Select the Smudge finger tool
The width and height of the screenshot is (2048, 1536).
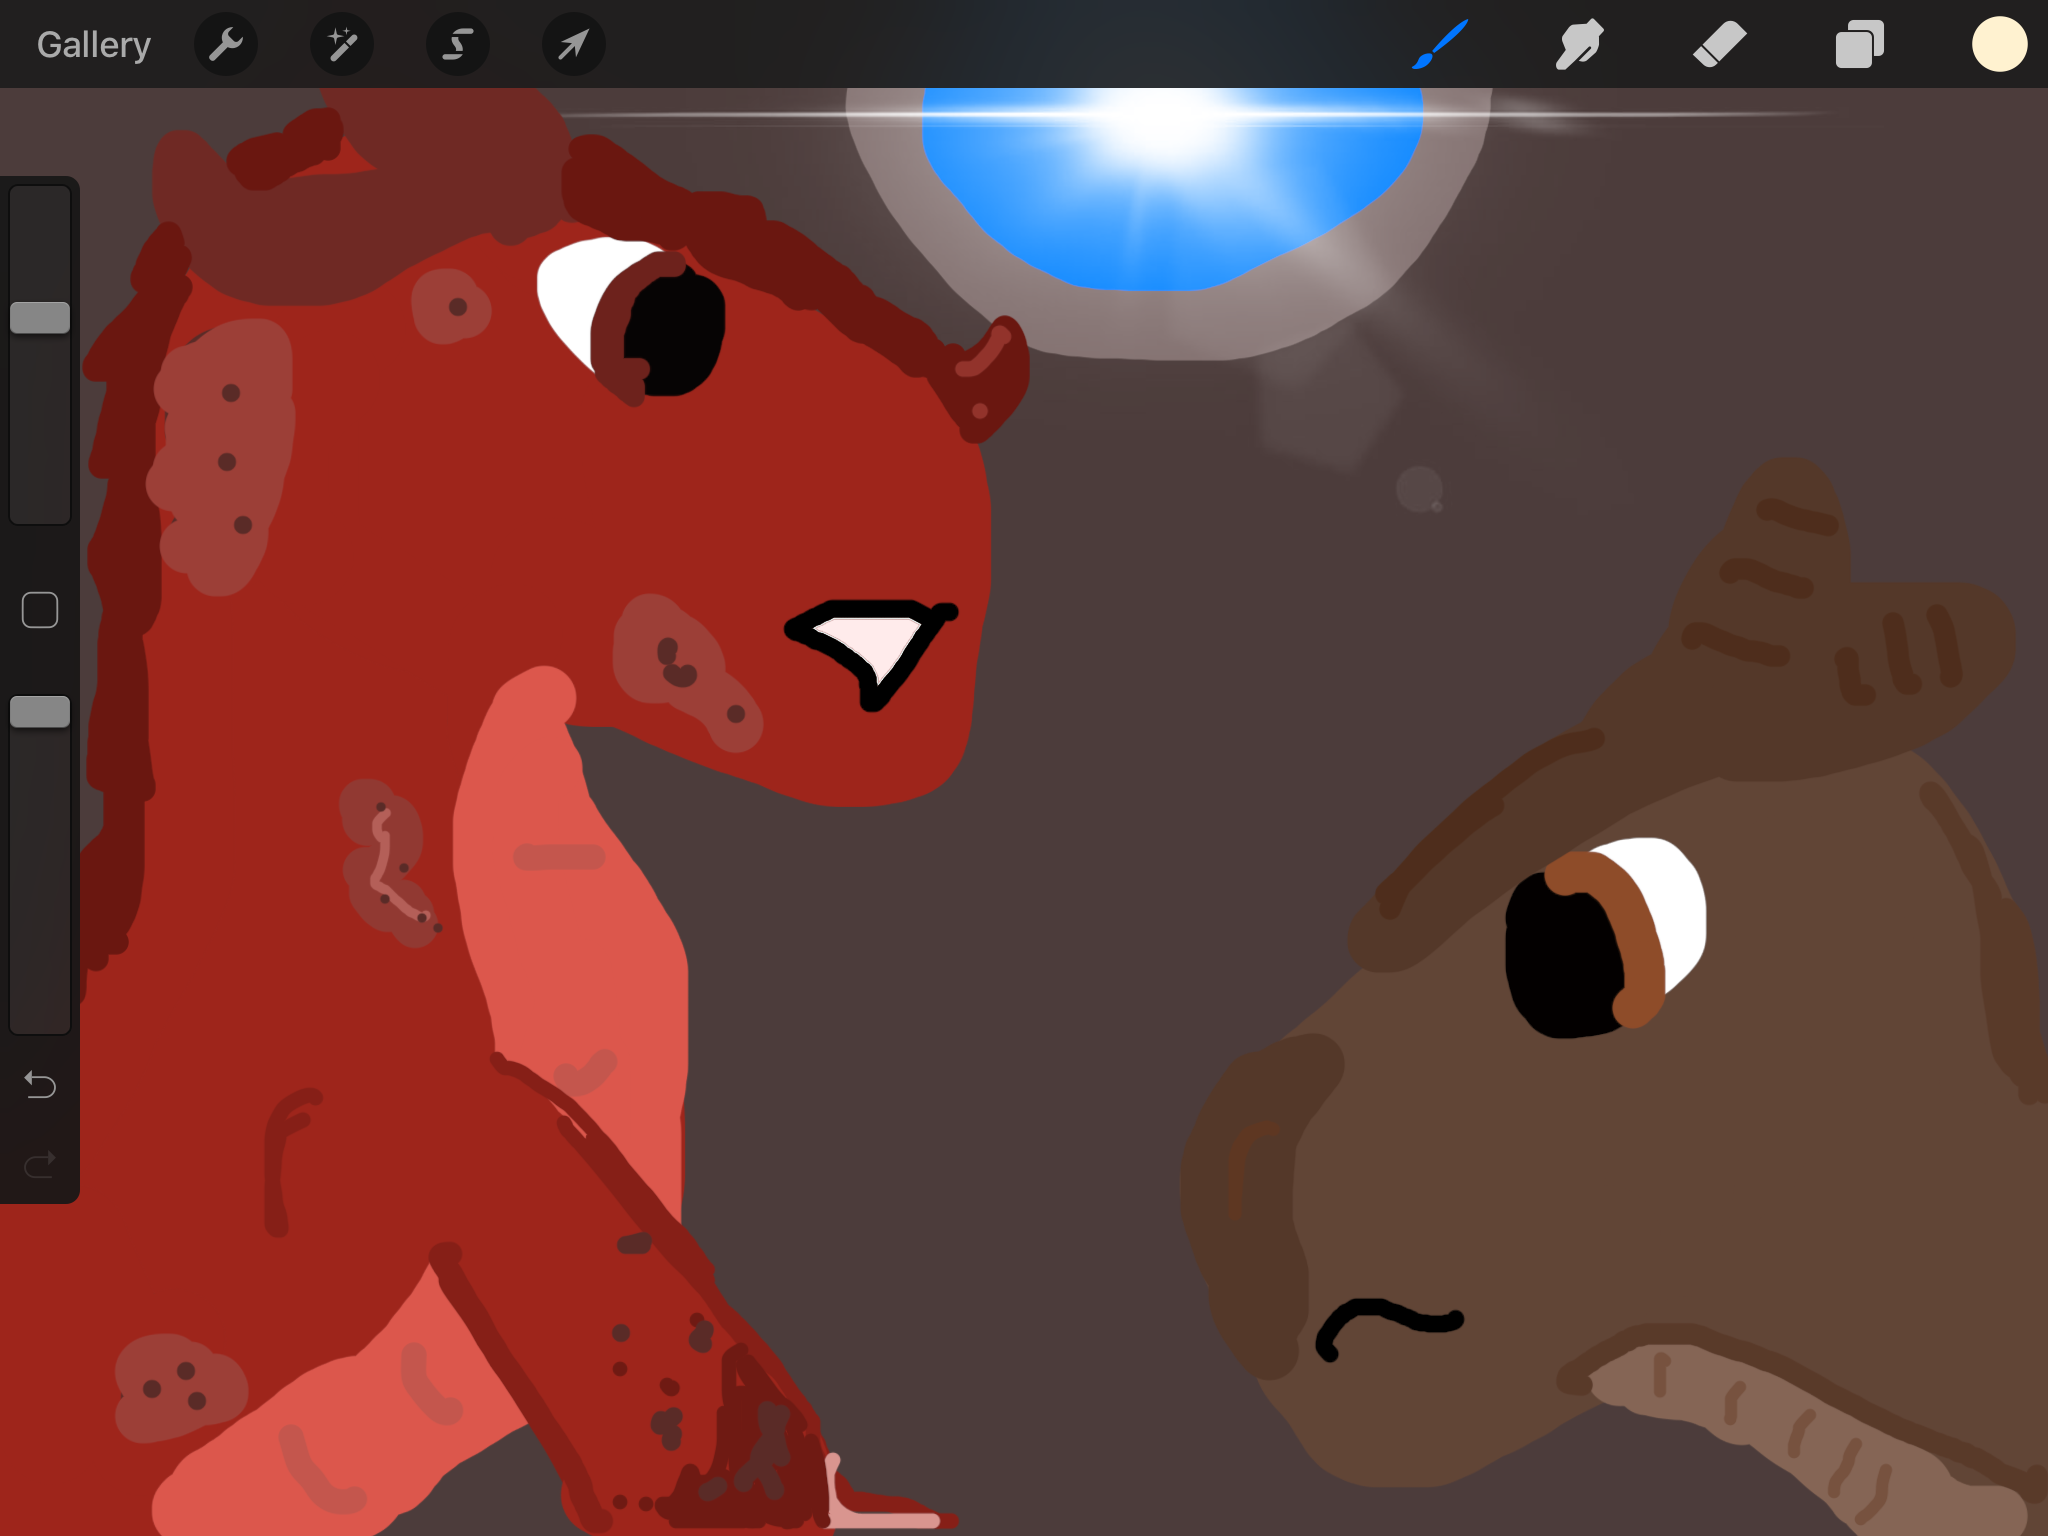[1579, 45]
